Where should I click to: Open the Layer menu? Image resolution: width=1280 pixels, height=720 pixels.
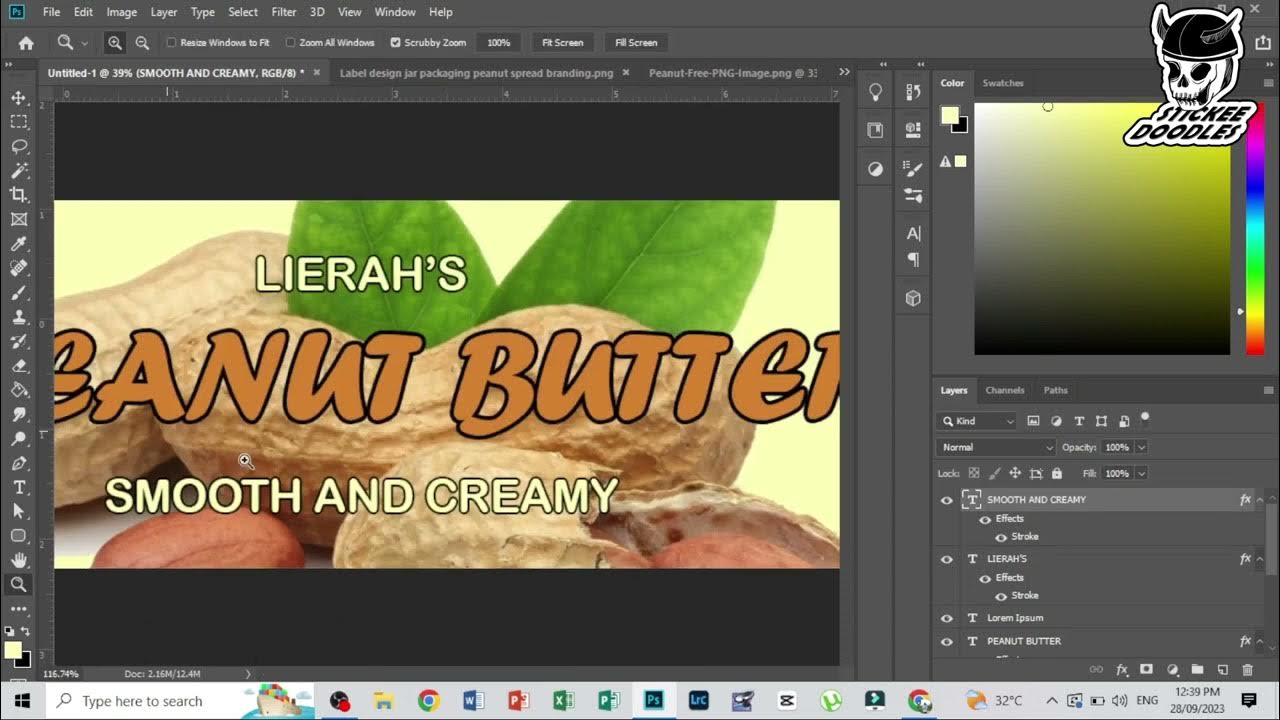pyautogui.click(x=163, y=12)
